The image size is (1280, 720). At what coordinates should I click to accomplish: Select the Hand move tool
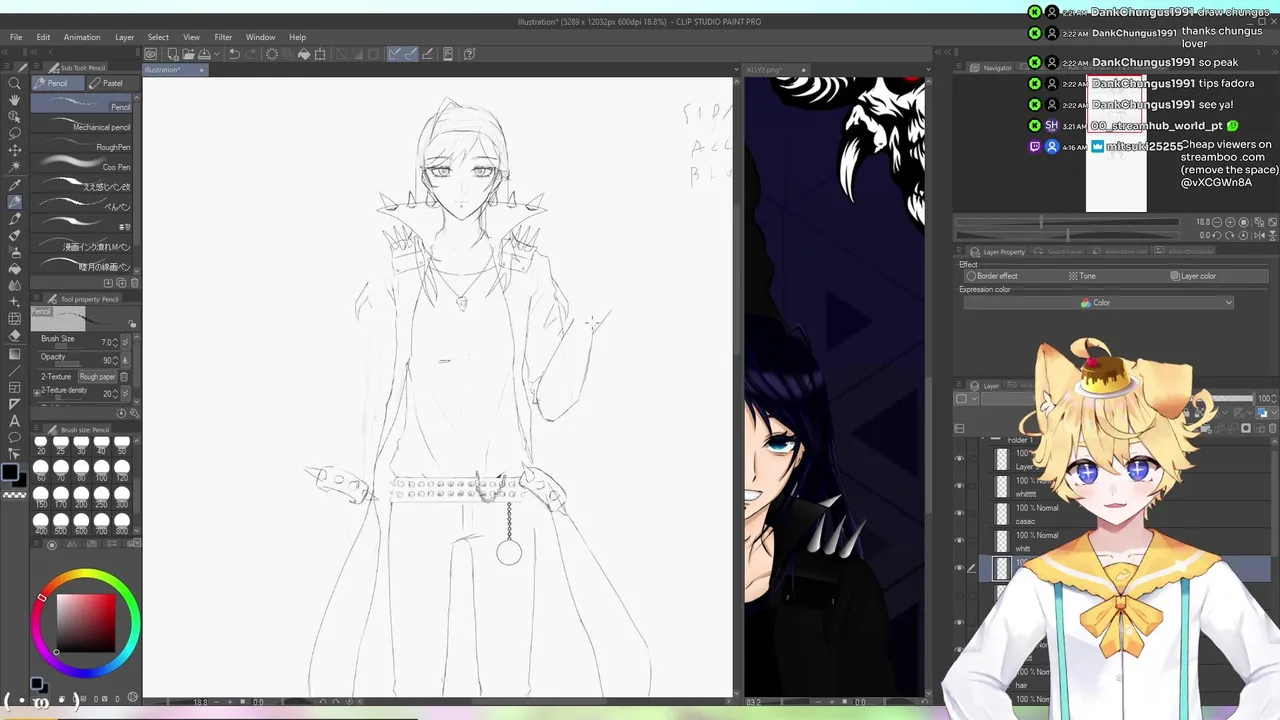tap(14, 100)
